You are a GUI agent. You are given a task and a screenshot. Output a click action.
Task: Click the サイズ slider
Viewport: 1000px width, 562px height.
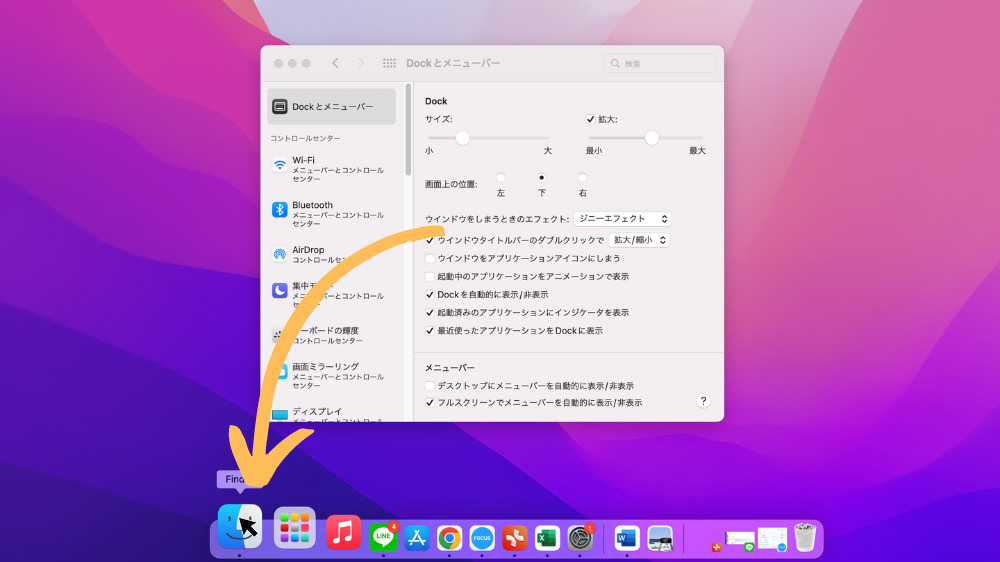489,138
